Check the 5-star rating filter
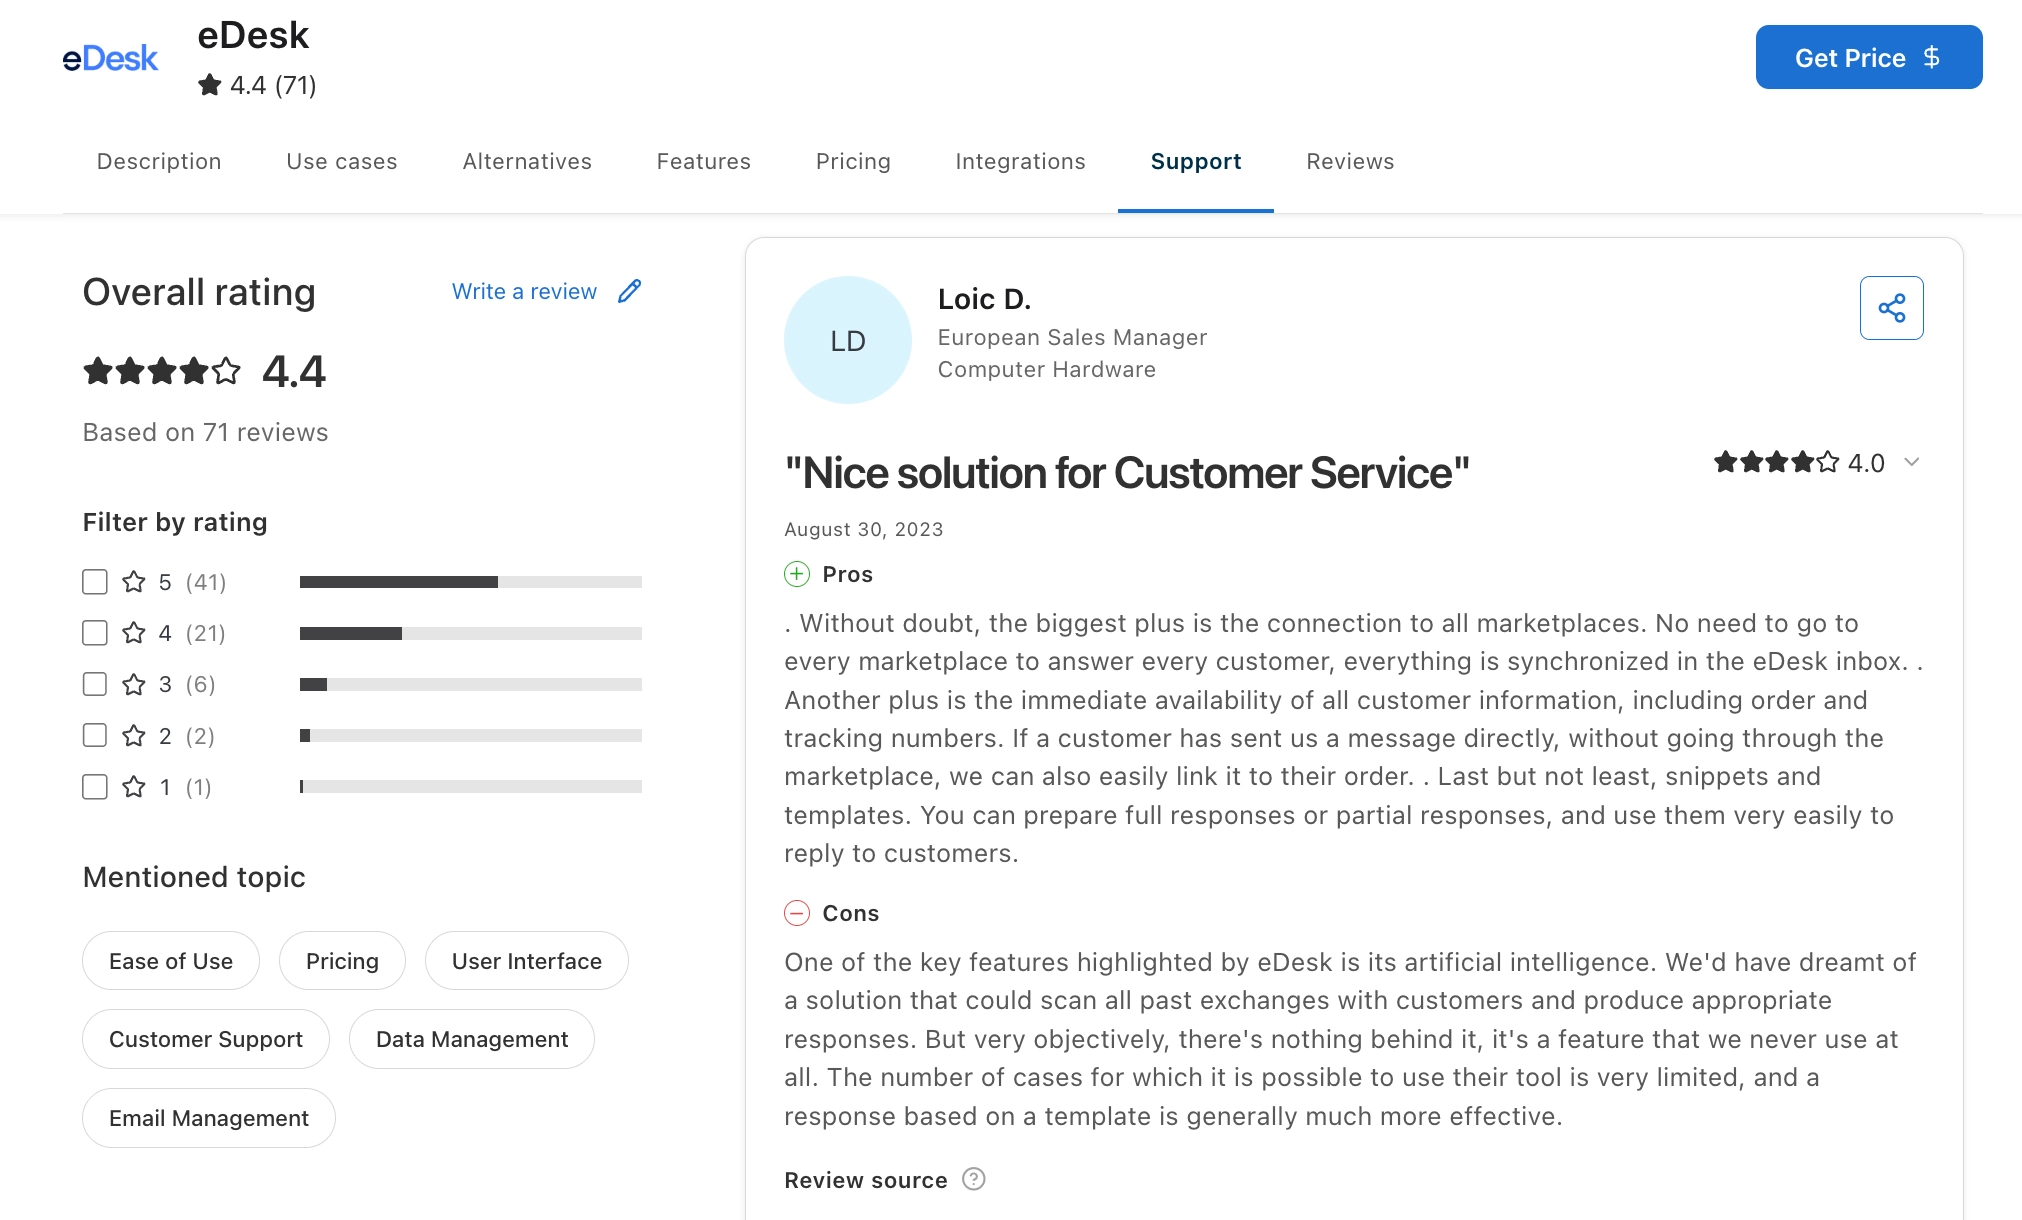 click(94, 581)
